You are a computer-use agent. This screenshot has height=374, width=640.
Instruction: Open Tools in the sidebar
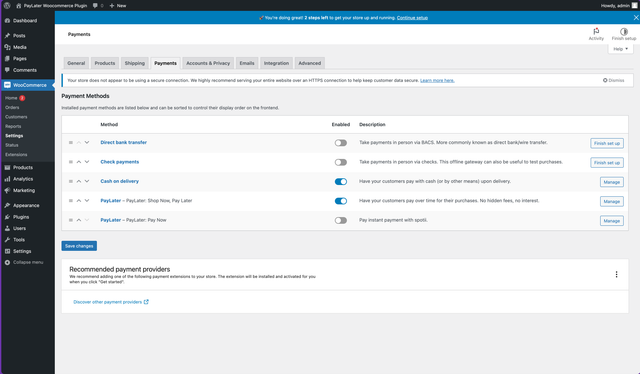[19, 240]
